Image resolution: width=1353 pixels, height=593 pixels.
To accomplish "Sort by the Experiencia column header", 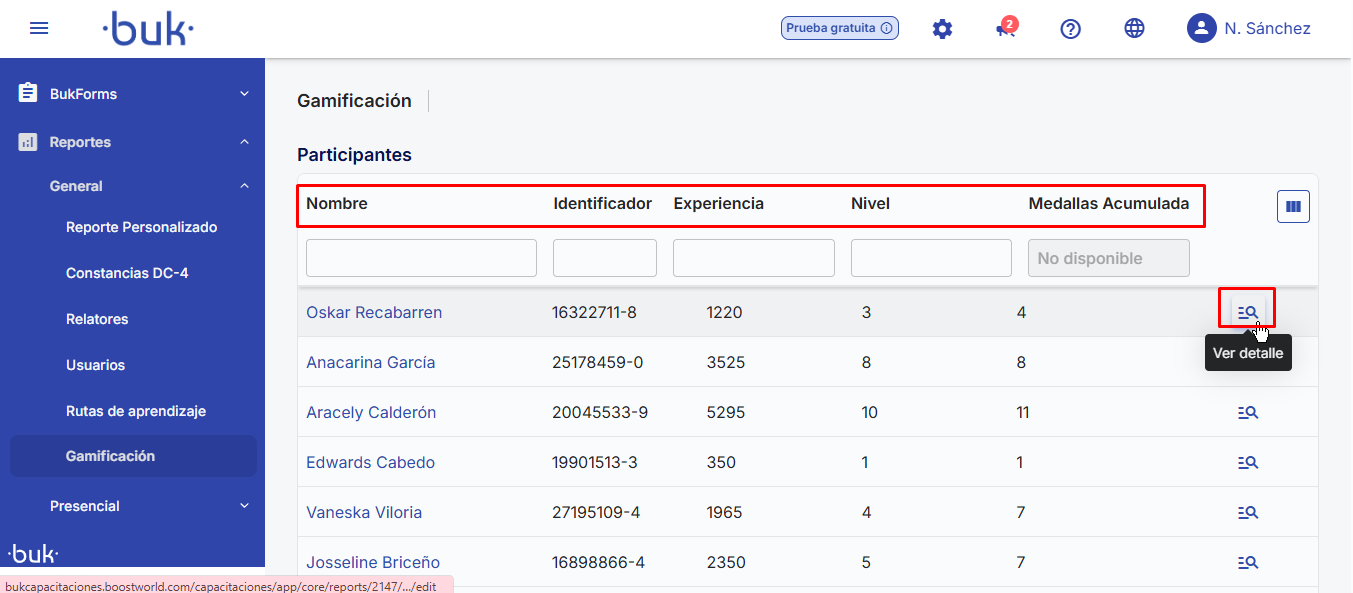I will click(718, 204).
